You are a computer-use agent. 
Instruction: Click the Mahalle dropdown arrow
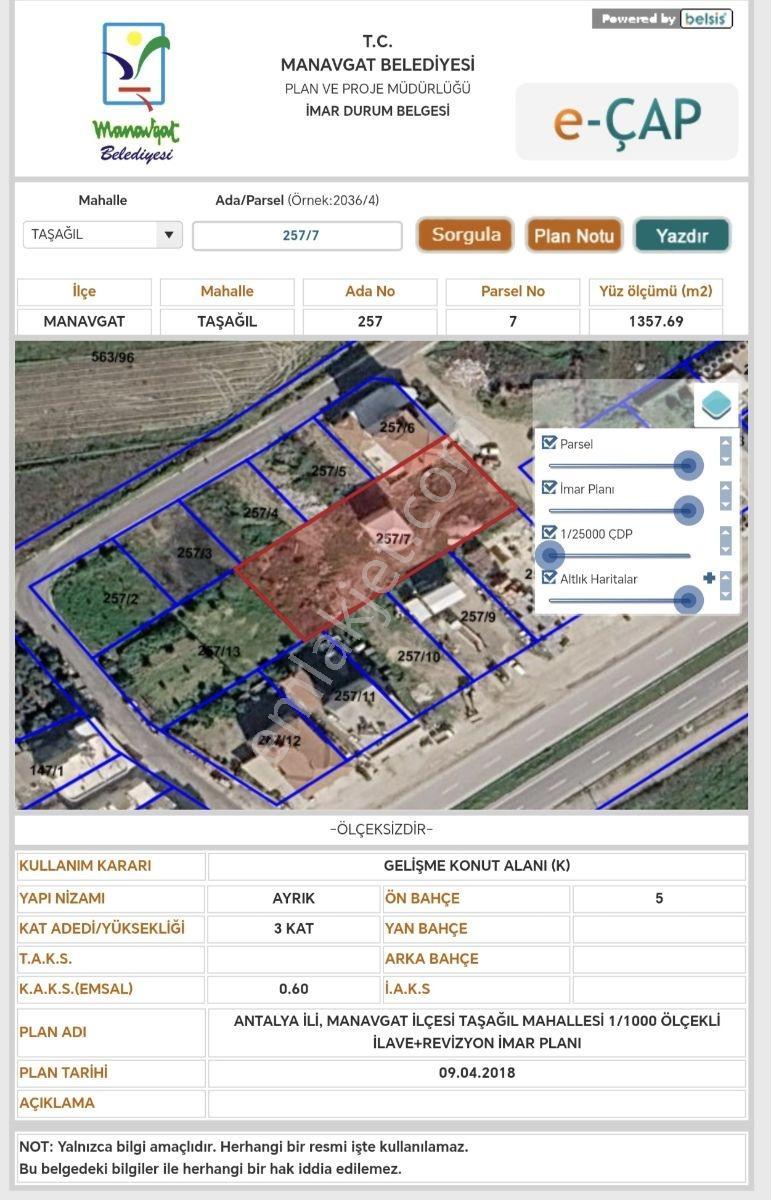(x=168, y=235)
